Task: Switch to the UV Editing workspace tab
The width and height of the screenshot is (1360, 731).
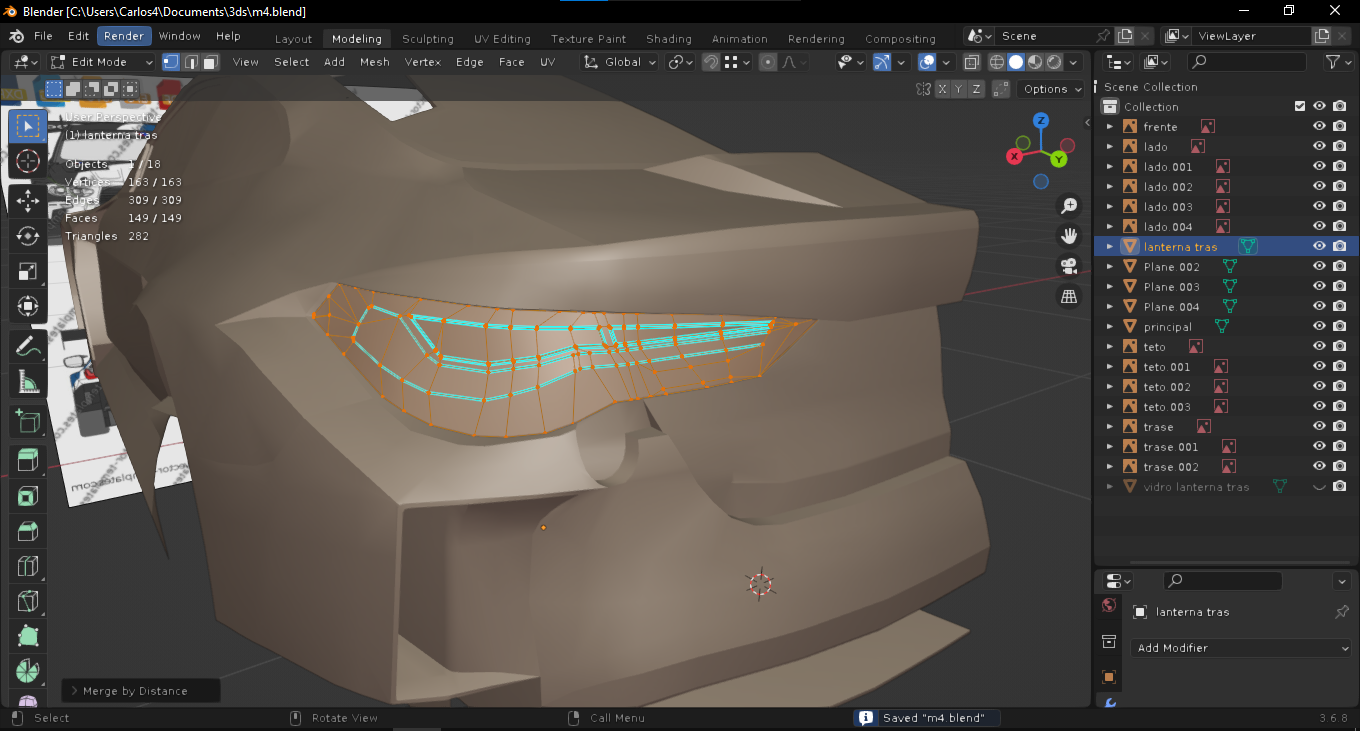Action: [503, 39]
